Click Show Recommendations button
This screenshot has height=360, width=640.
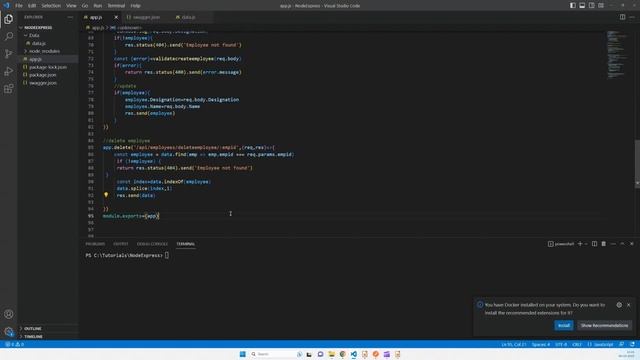[604, 325]
